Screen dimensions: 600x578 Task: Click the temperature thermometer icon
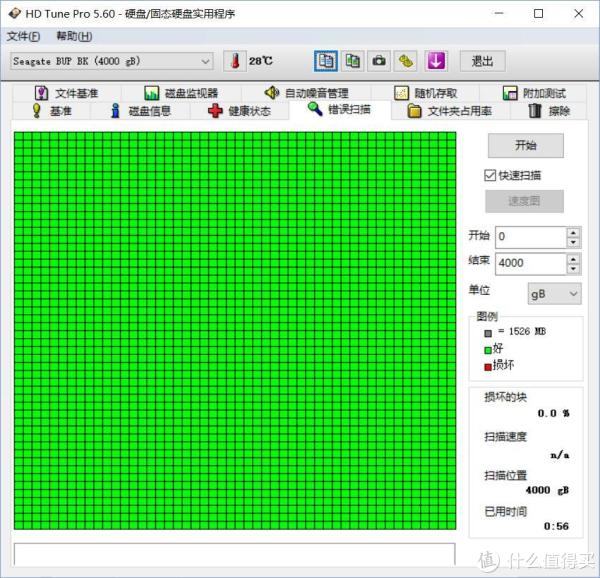tap(235, 61)
